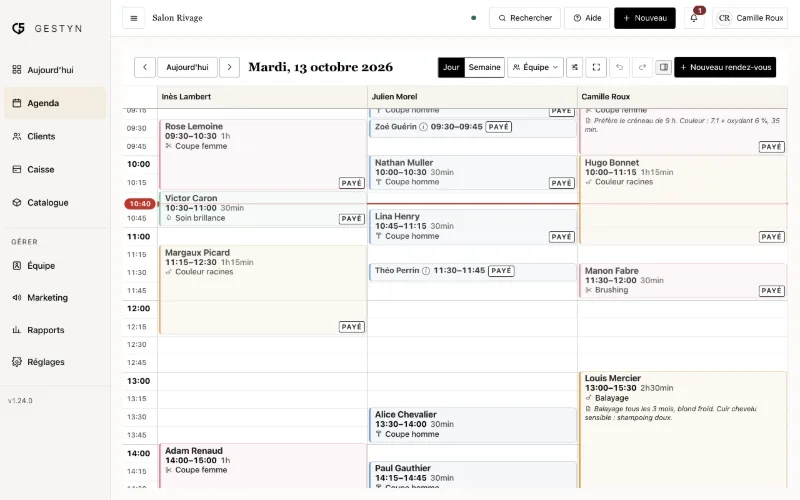Screen dimensions: 800x500
Task: Open the Catalogue label in the sidebar
Action: pos(48,203)
